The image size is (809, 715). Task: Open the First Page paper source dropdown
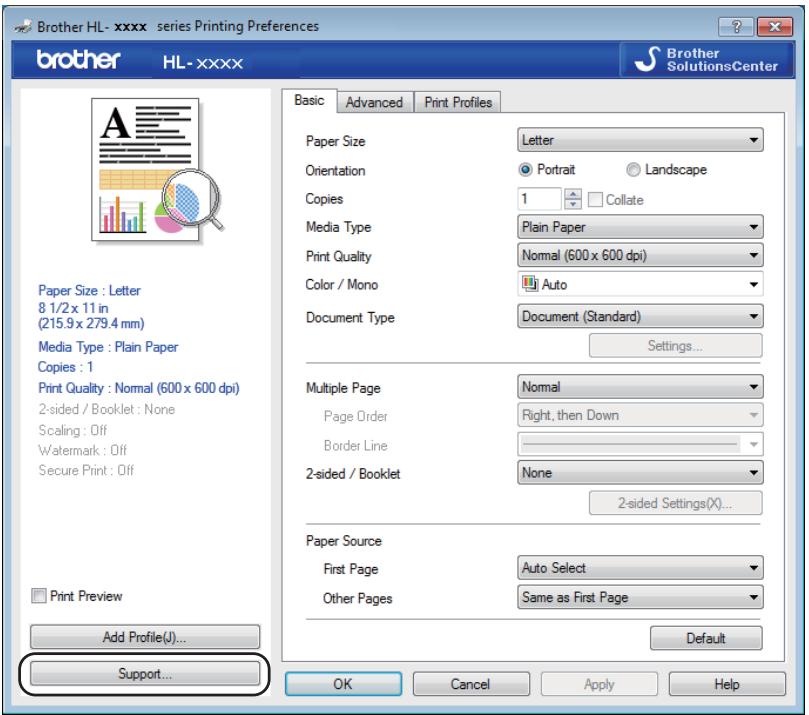click(640, 568)
